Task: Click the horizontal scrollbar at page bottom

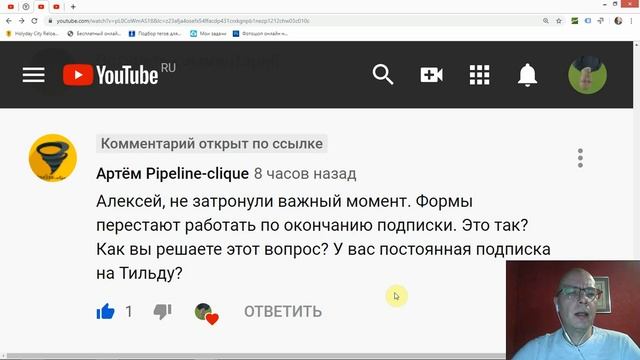Action: point(255,356)
